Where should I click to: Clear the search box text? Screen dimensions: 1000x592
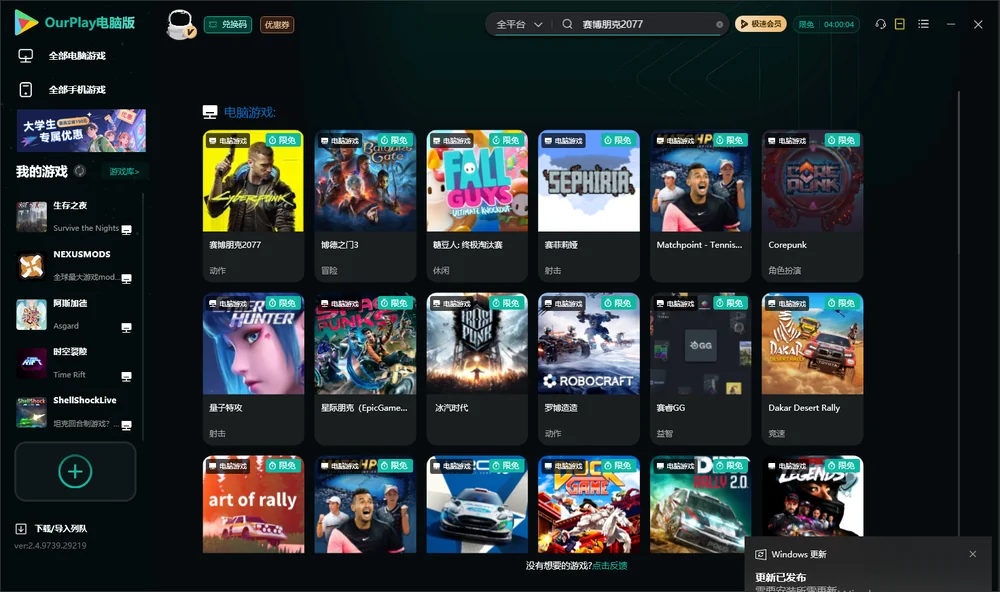point(719,24)
